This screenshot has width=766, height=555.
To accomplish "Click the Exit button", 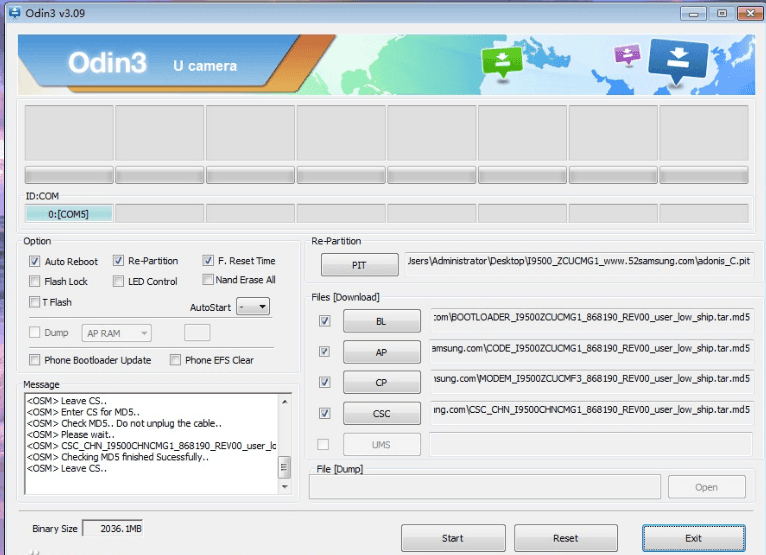I will [694, 538].
